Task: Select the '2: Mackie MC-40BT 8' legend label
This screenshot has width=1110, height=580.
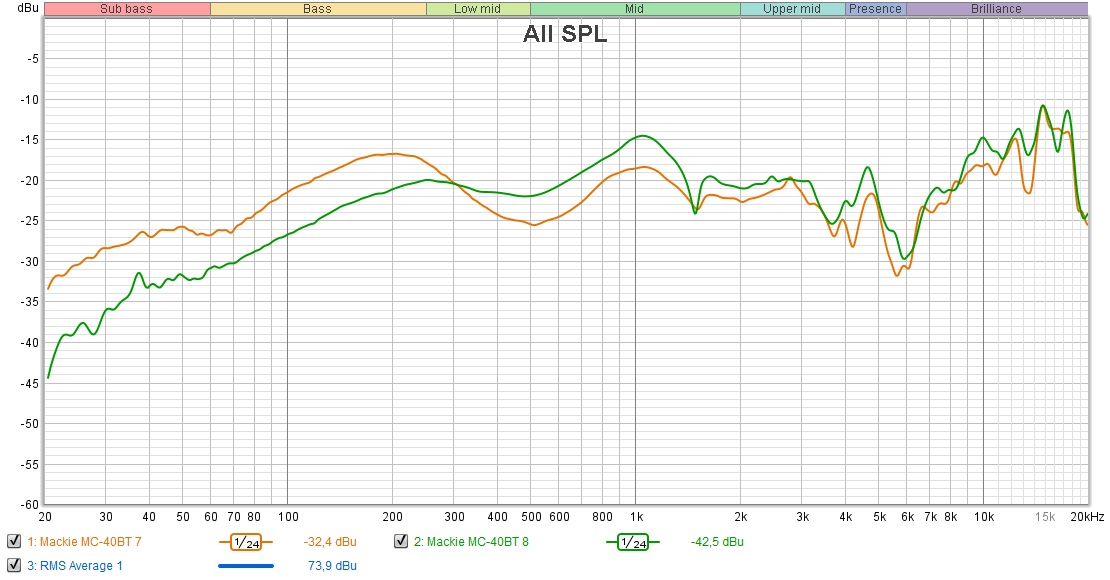Action: pyautogui.click(x=471, y=542)
